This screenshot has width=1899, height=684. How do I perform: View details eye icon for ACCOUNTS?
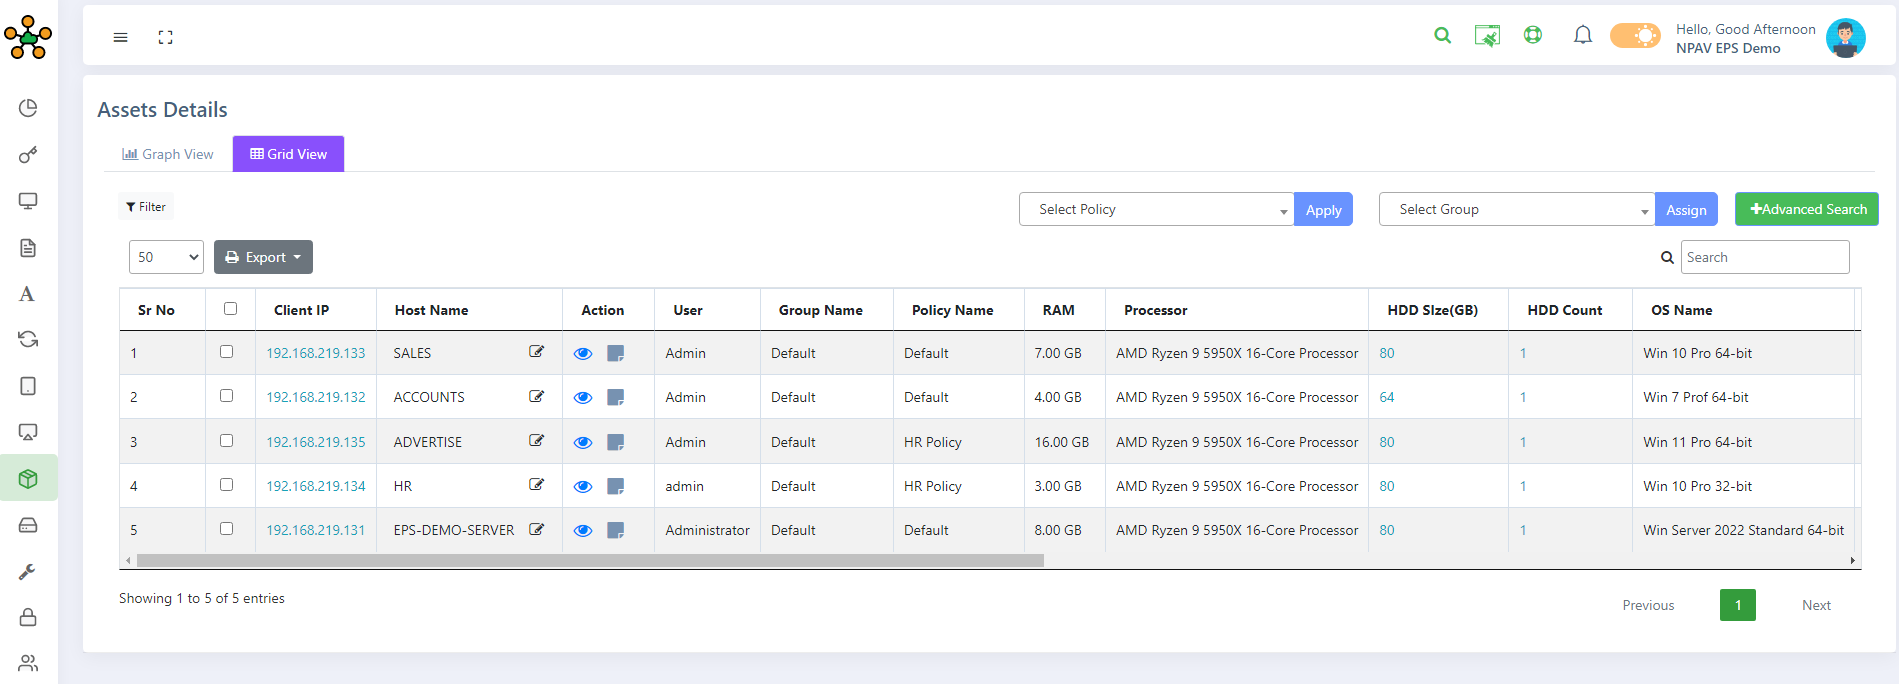tap(583, 398)
